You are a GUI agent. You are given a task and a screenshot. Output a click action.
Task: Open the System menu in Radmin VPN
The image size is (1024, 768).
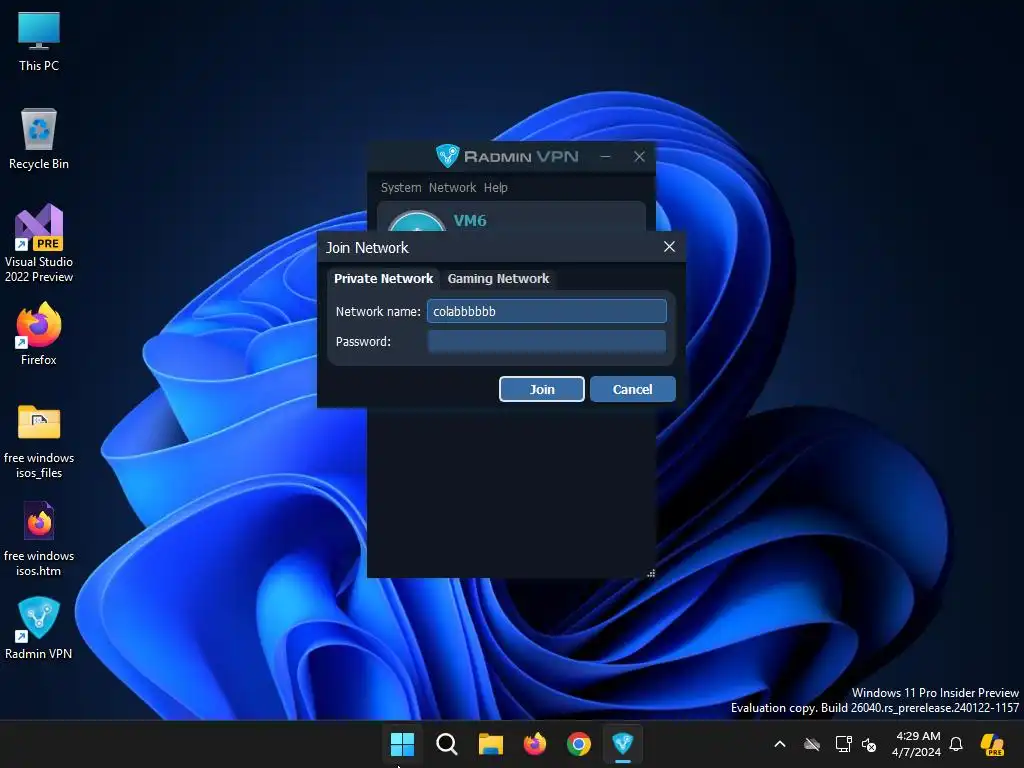coord(401,187)
